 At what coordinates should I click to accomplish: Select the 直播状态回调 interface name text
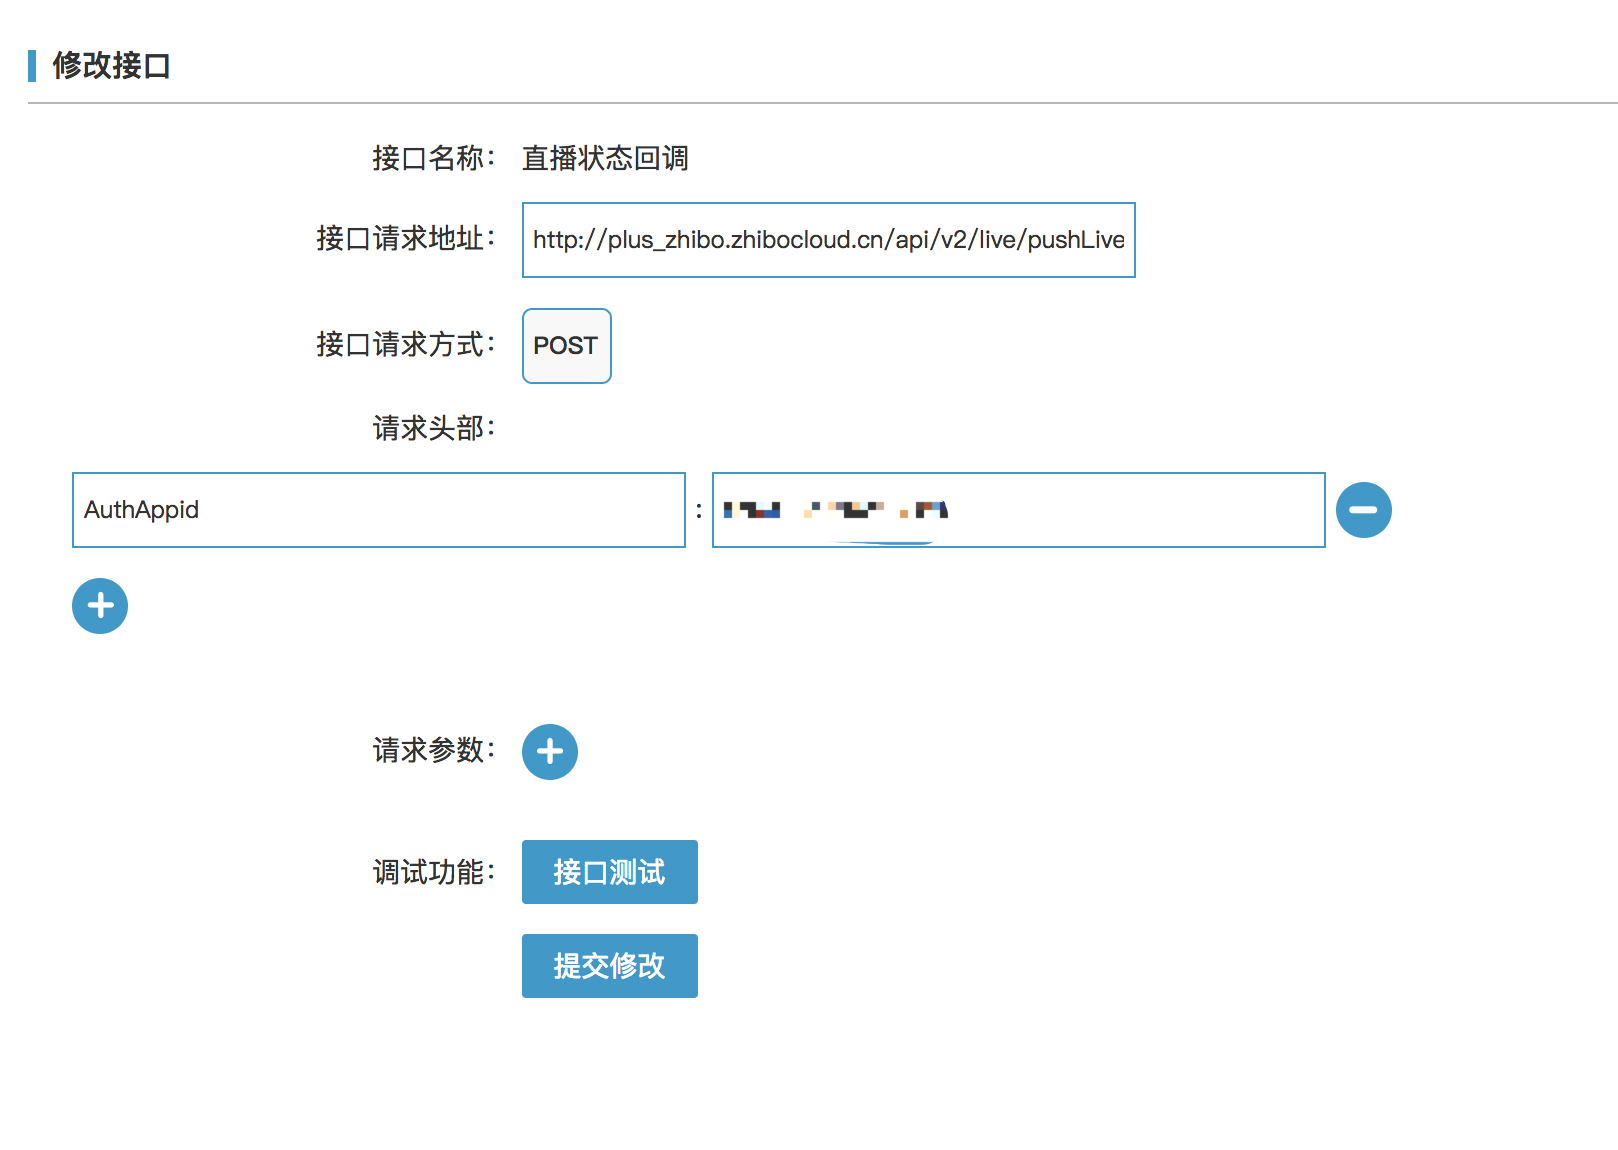tap(605, 158)
